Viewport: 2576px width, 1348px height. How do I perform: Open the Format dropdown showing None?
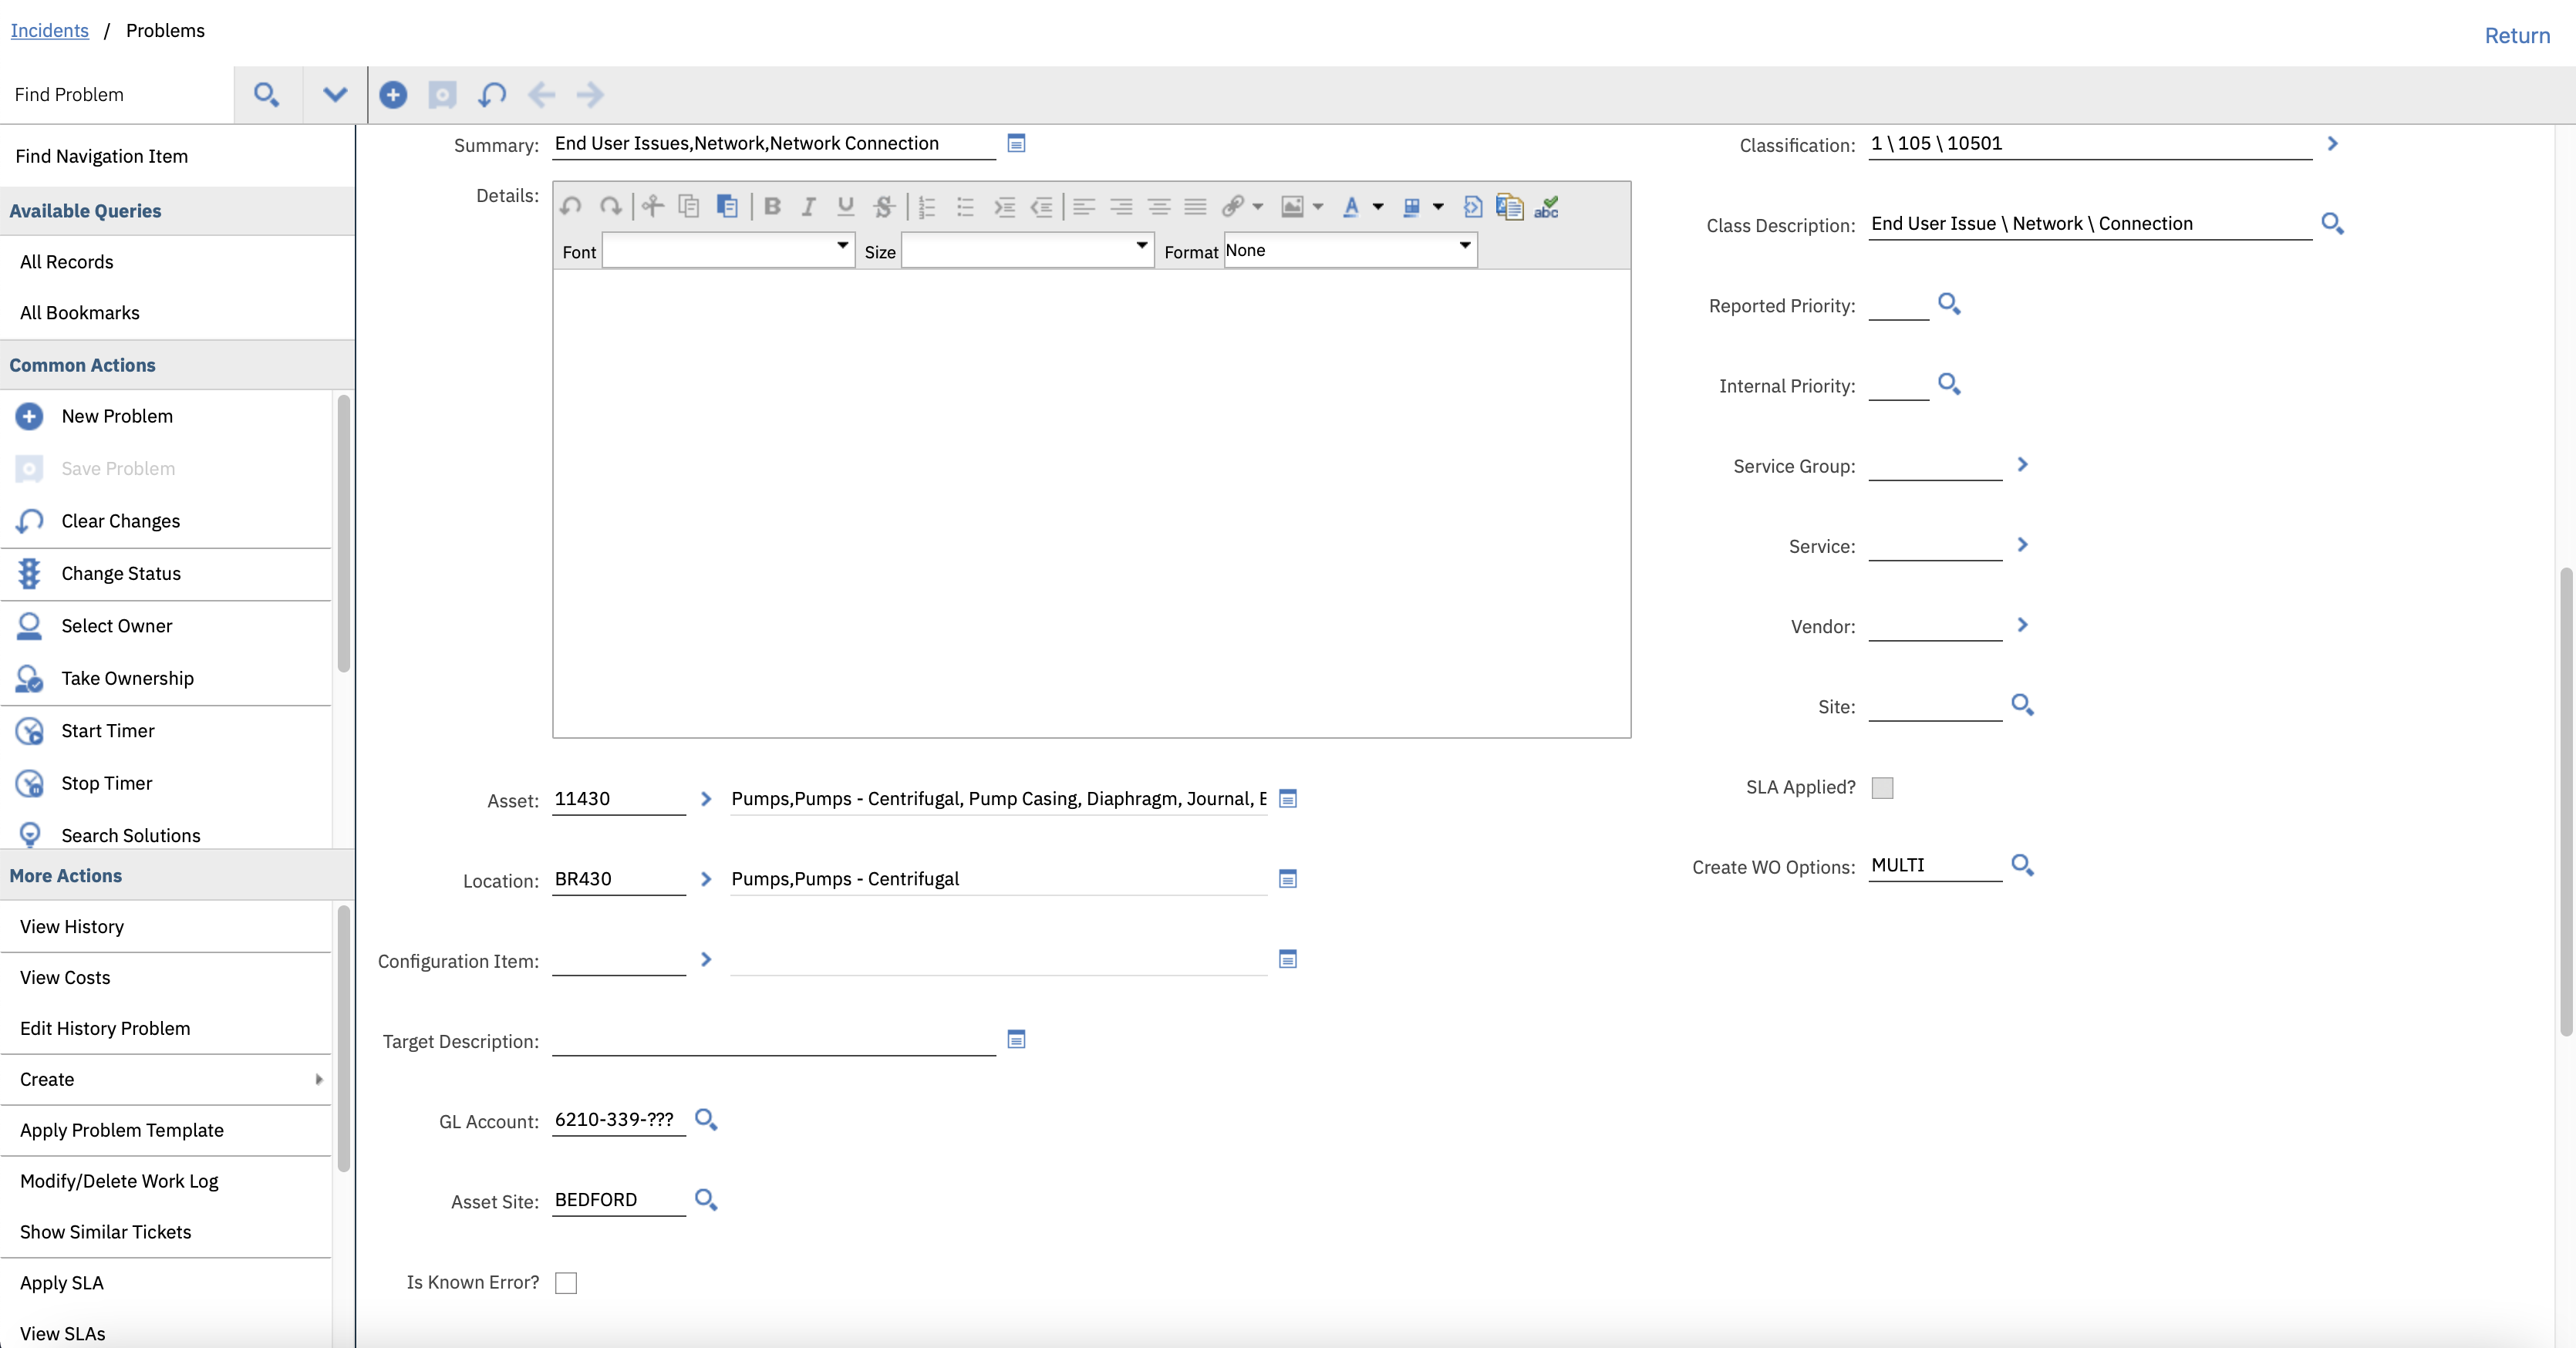(1350, 249)
